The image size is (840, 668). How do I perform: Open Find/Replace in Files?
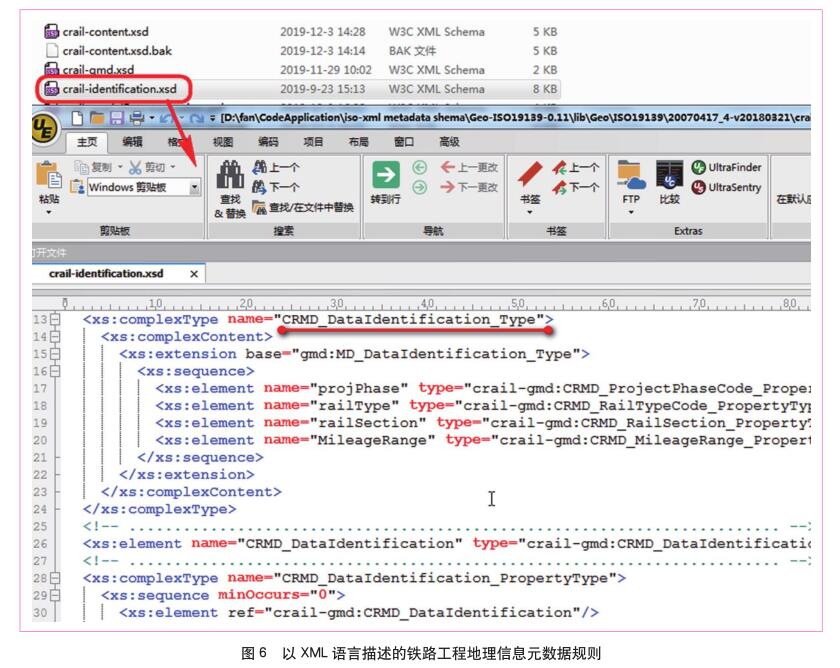tap(303, 207)
